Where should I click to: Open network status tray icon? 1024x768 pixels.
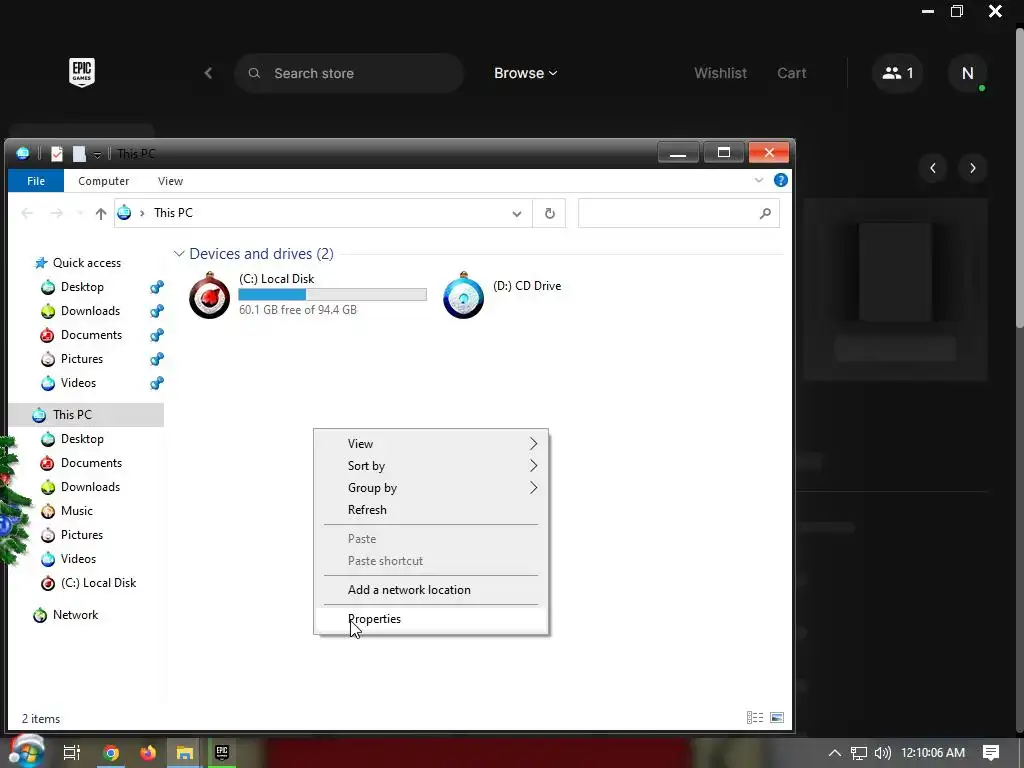[859, 753]
